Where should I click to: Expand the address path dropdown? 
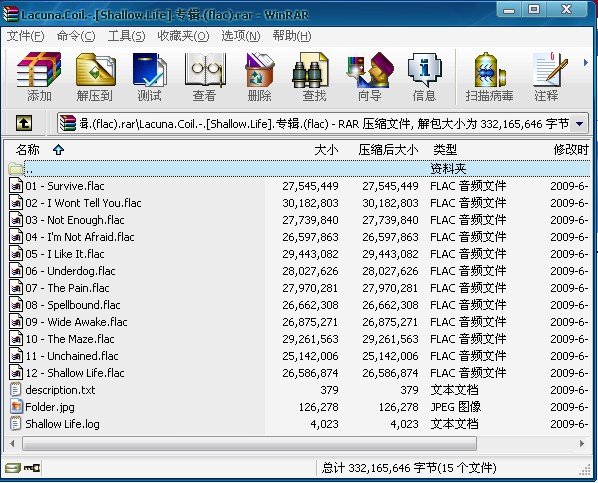tap(580, 124)
